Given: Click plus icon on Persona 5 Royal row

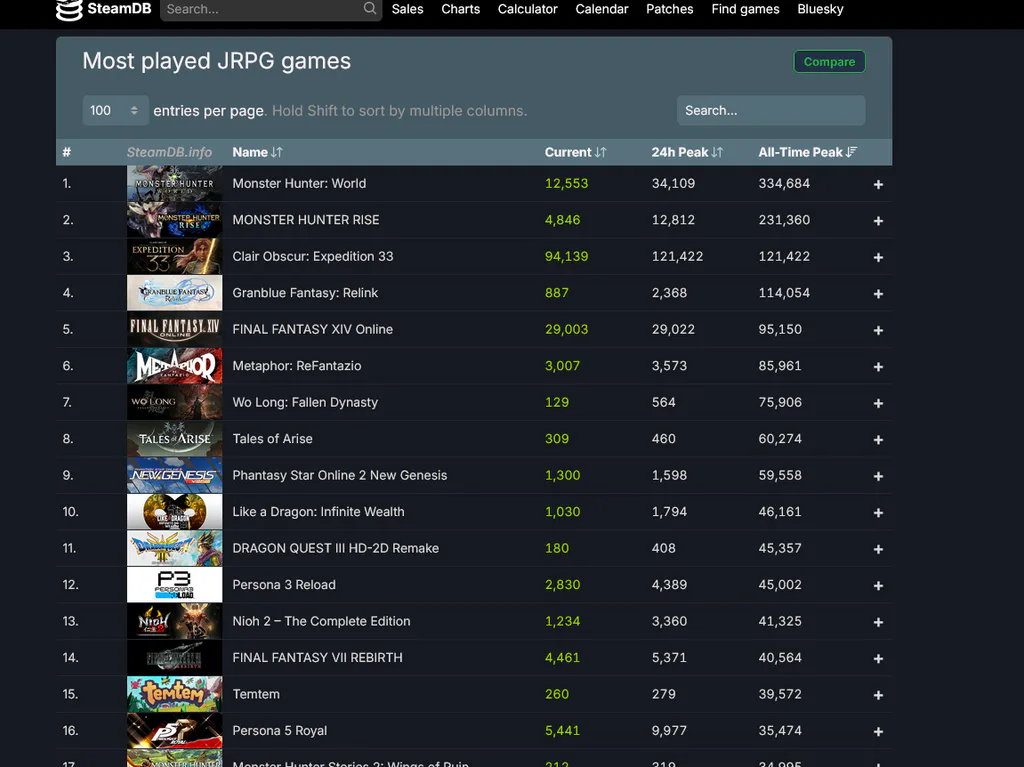Looking at the screenshot, I should click(x=878, y=732).
